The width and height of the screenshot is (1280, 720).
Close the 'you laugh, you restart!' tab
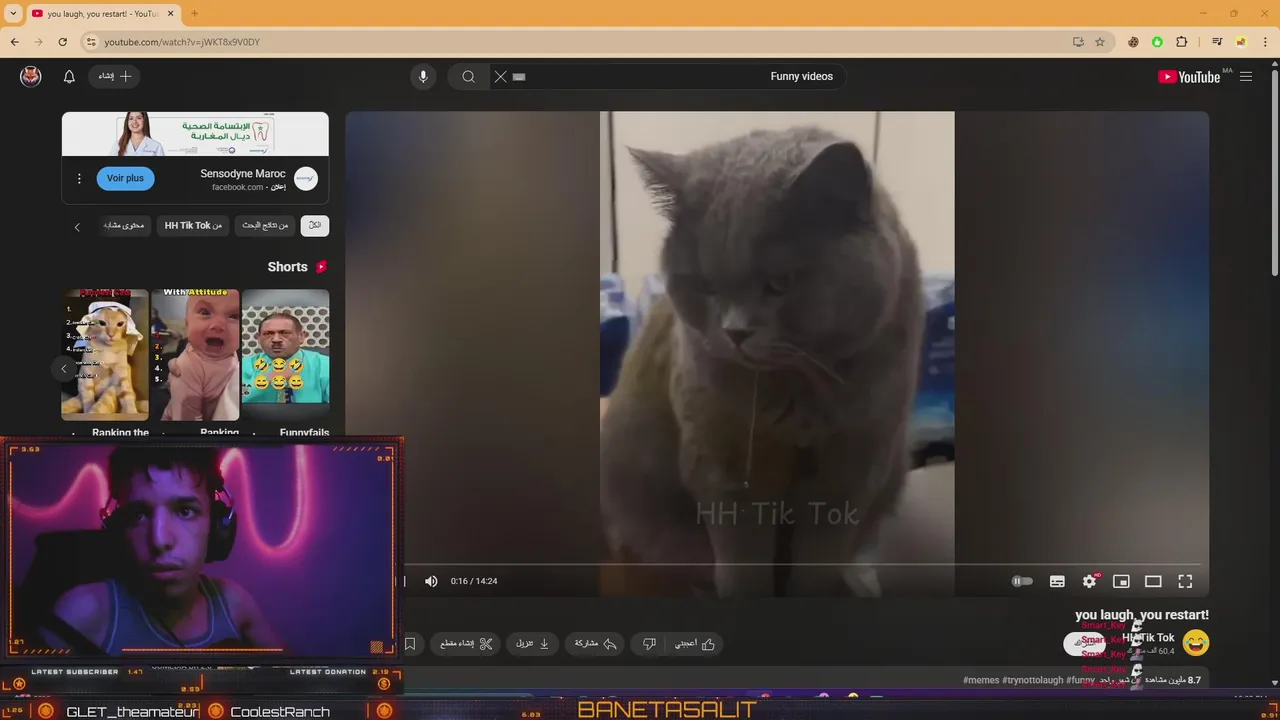171,14
